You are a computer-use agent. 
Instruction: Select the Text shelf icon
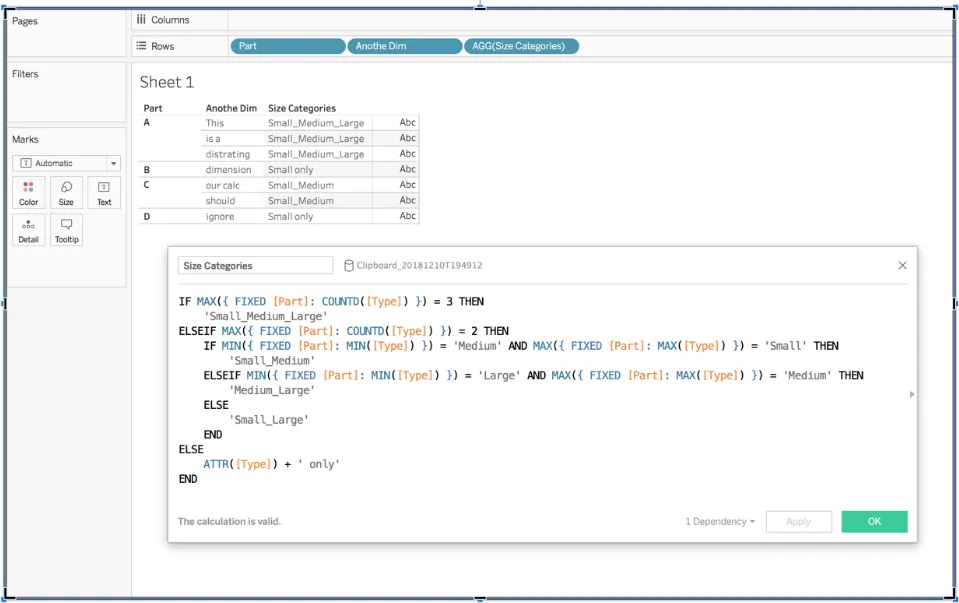click(104, 192)
